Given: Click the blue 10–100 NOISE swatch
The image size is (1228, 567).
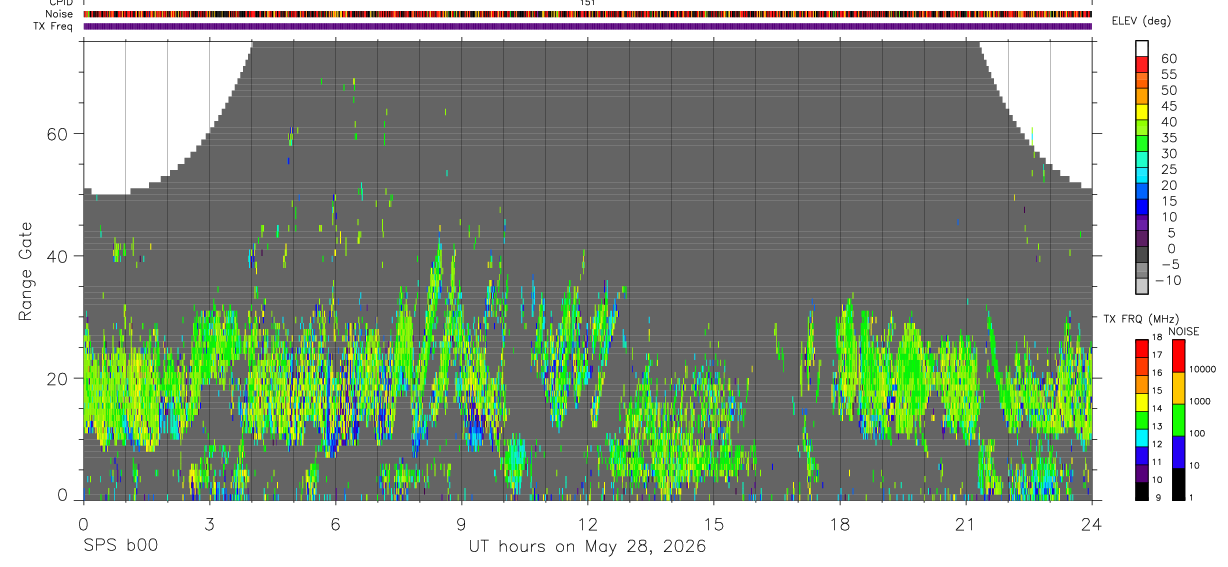Looking at the screenshot, I should [x=1179, y=451].
